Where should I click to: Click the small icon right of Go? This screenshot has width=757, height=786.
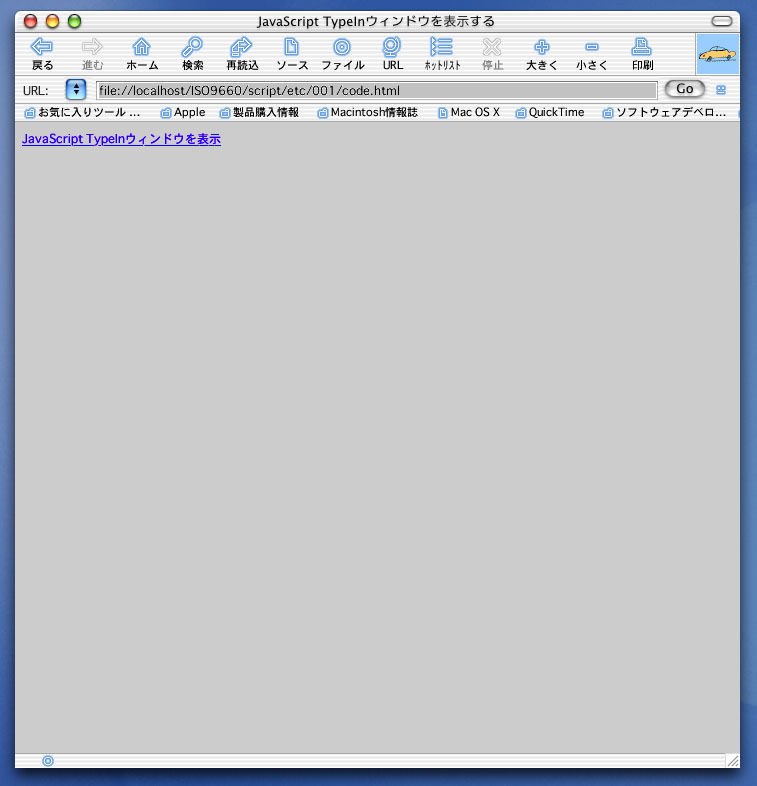coord(721,90)
